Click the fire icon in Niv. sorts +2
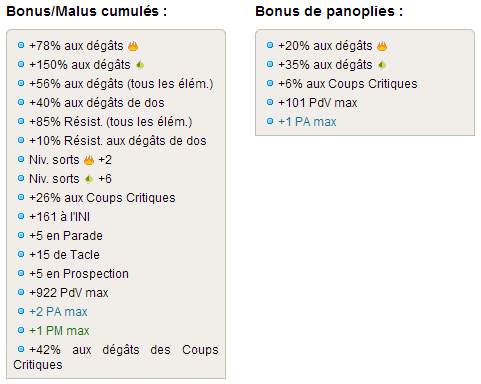The image size is (481, 384). pos(89,160)
